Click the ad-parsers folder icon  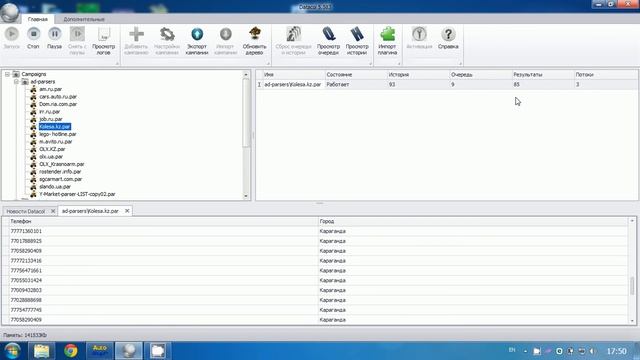coord(25,82)
